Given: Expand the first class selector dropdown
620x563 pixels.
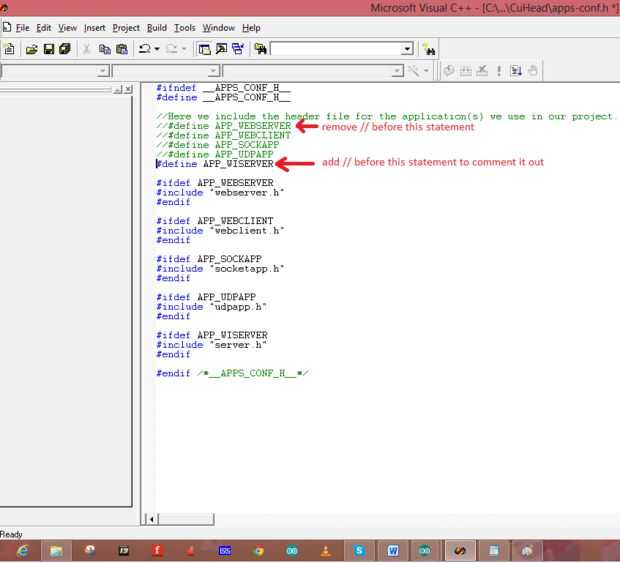Looking at the screenshot, I should [x=103, y=71].
